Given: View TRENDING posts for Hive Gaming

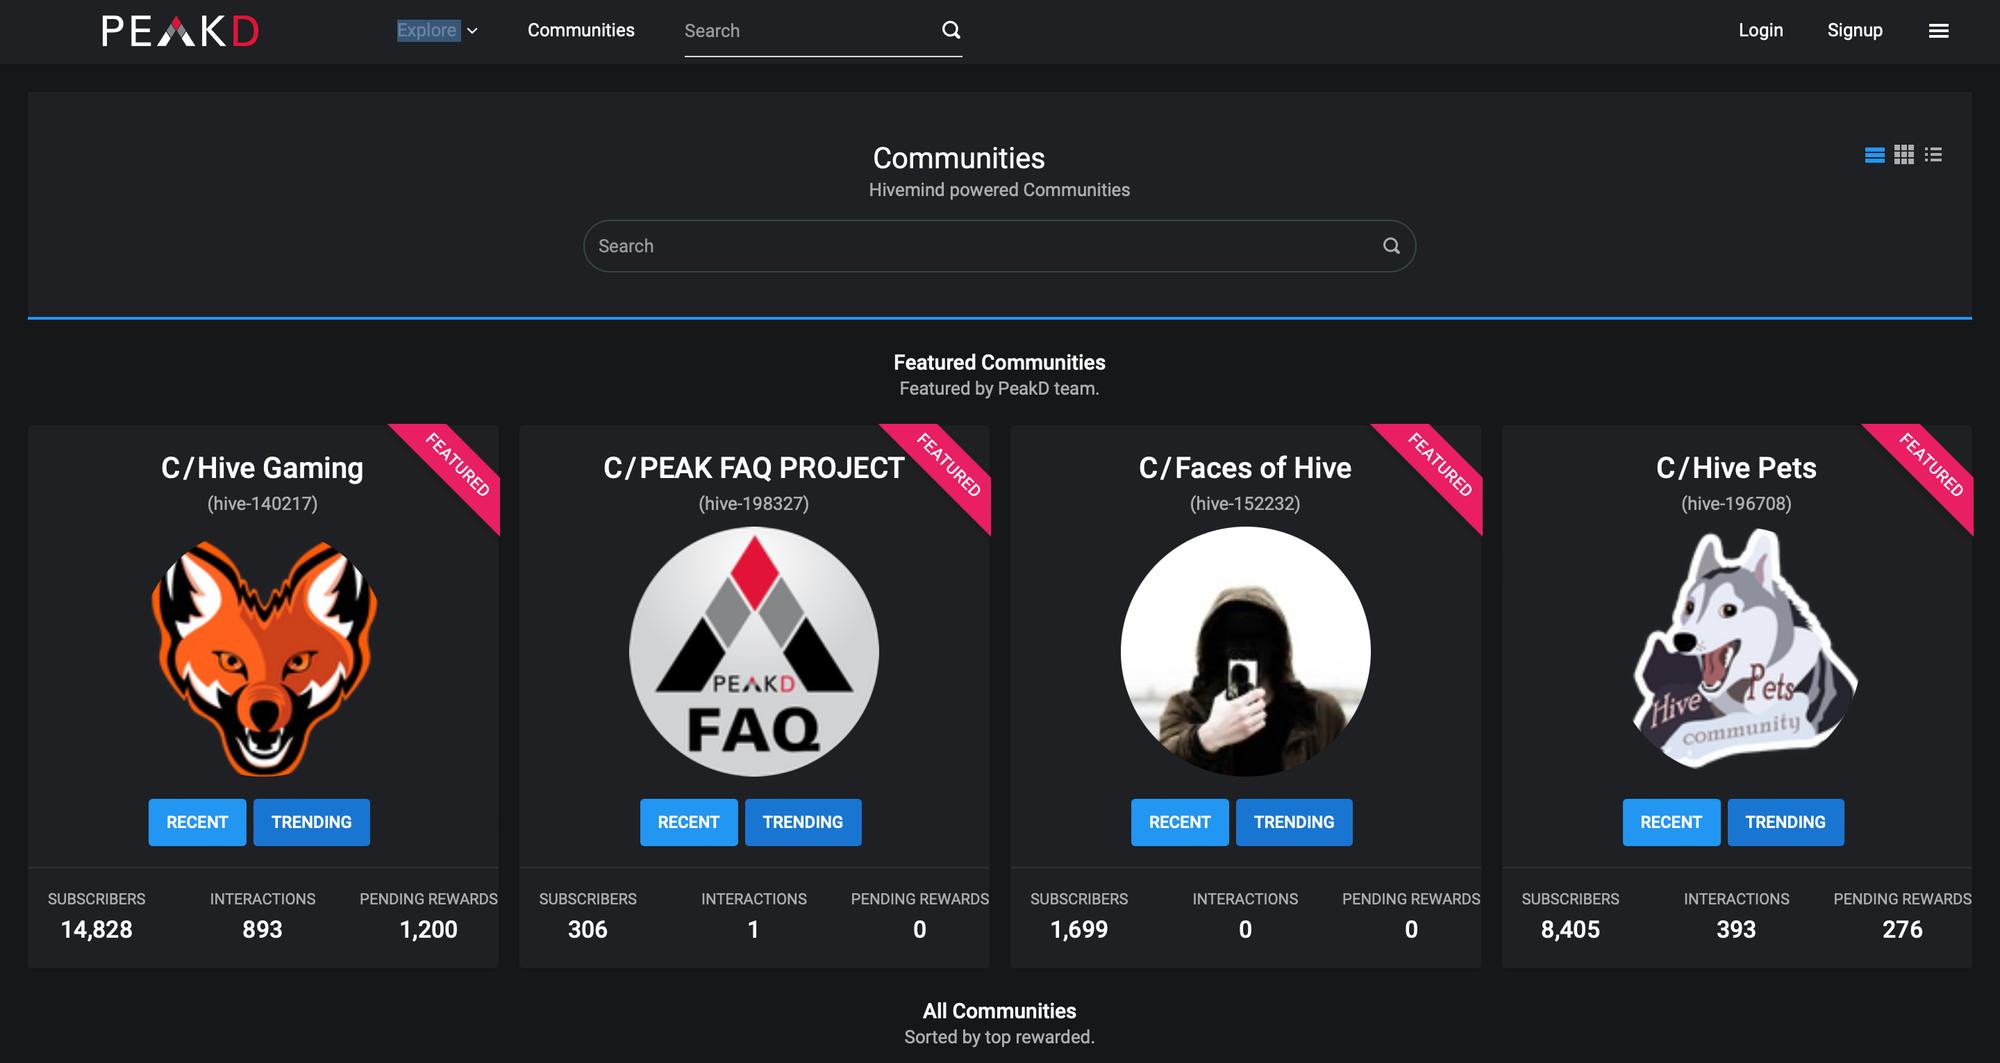Looking at the screenshot, I should click(311, 822).
